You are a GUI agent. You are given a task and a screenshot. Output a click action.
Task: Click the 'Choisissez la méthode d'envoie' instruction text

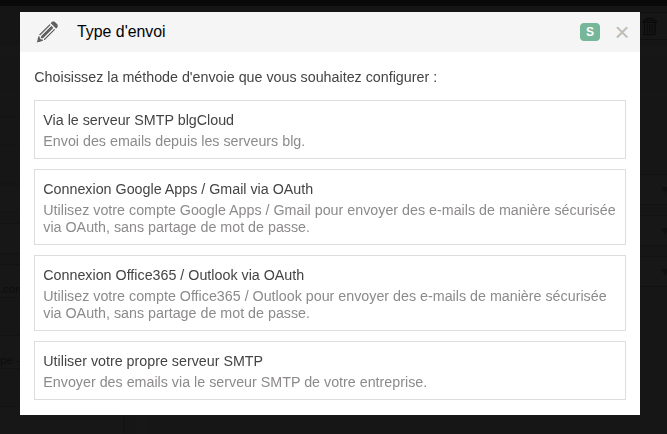[235, 76]
